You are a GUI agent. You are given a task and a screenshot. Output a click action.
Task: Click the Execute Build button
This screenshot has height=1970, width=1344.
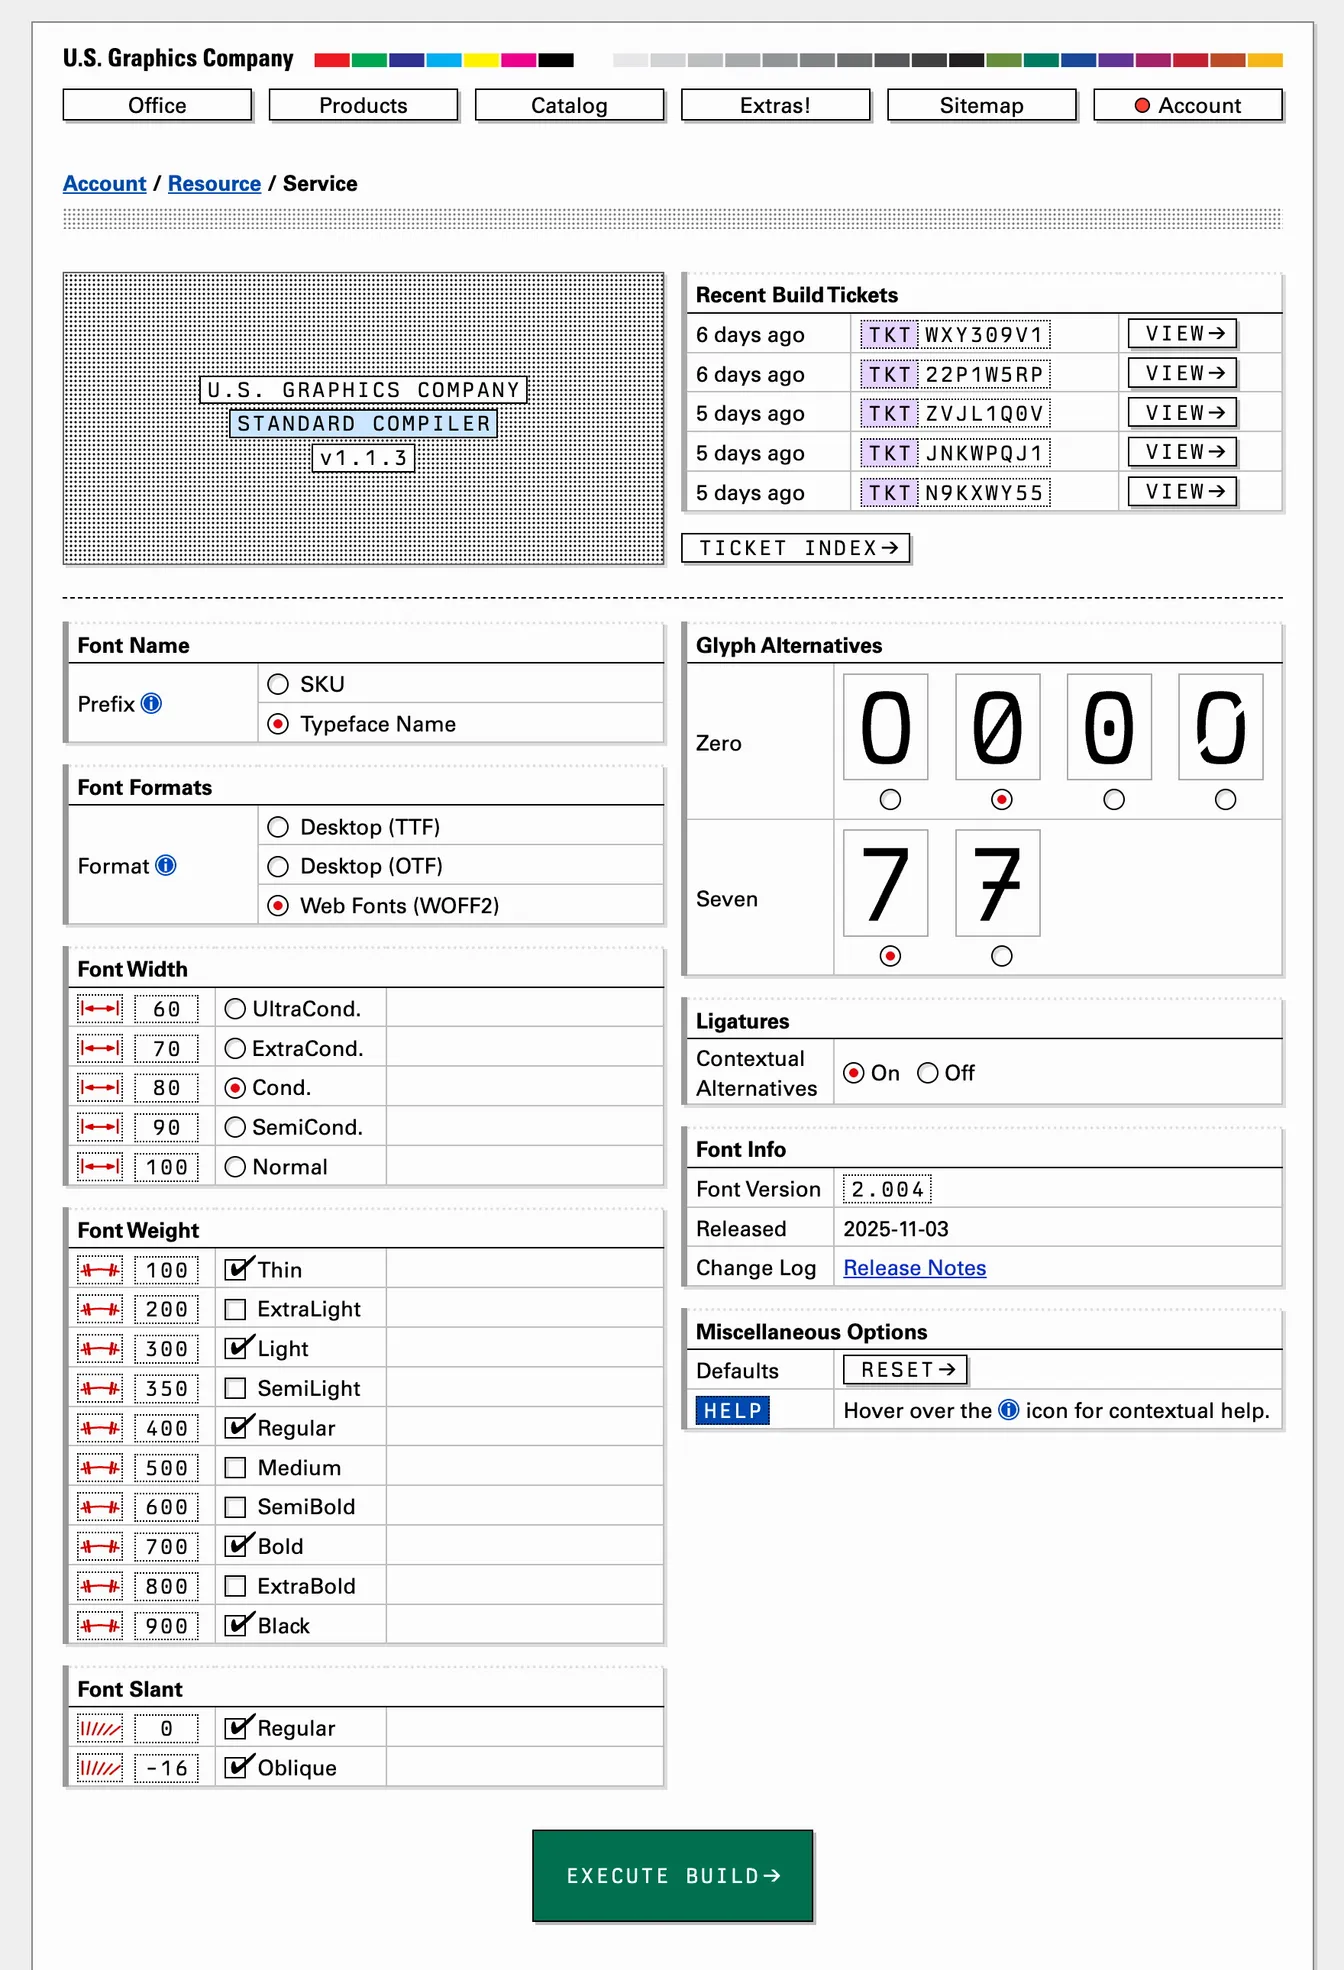(x=672, y=1875)
